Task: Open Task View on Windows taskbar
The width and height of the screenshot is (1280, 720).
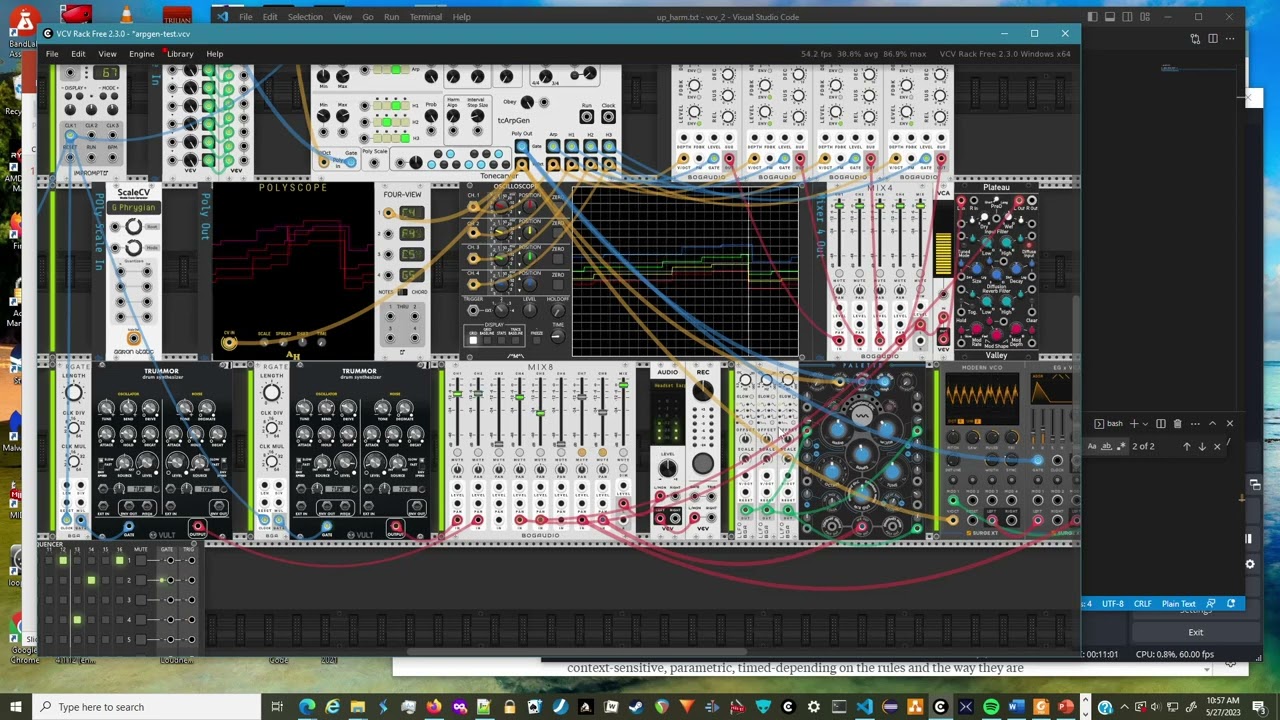Action: (277, 707)
